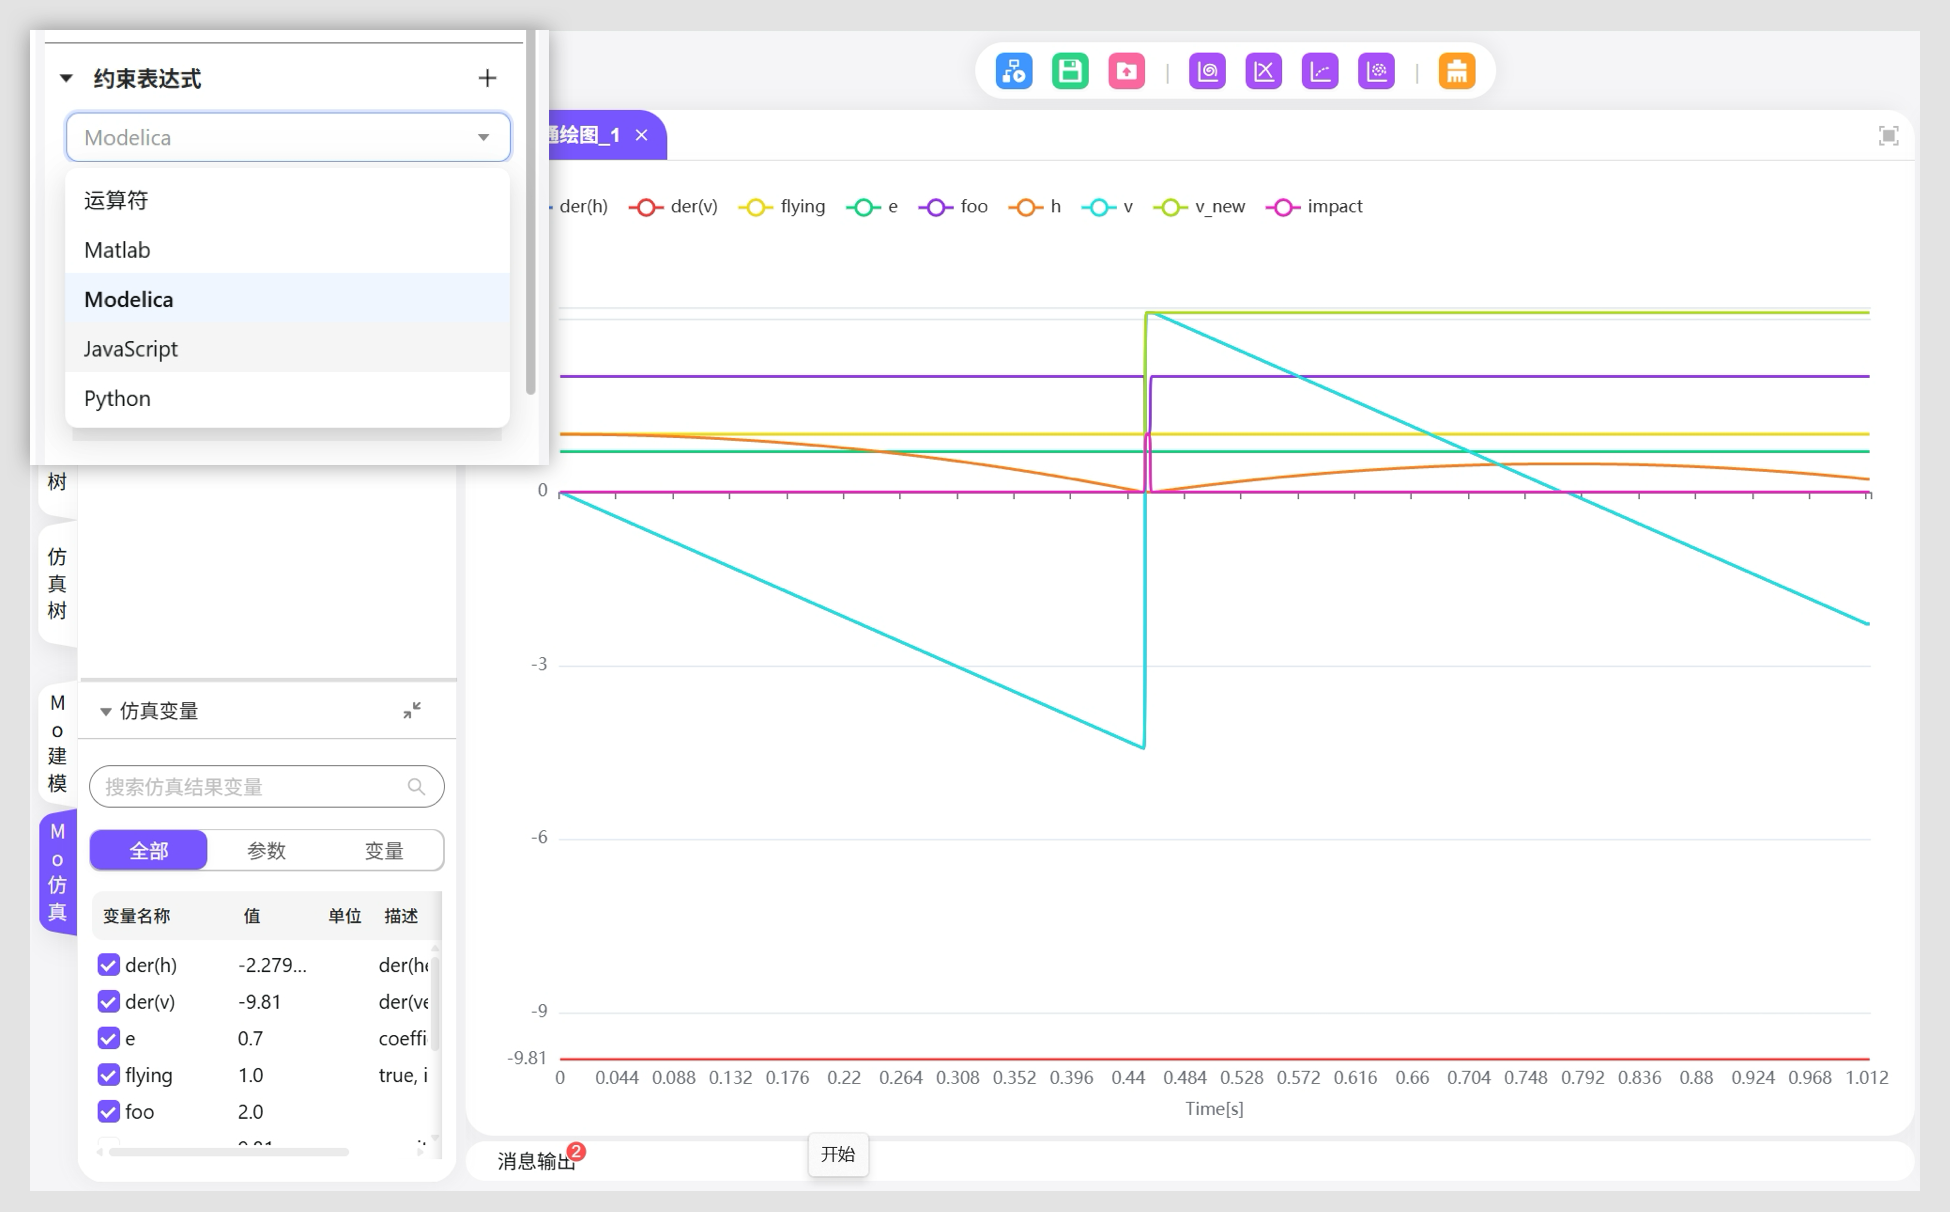Click the 单位 column header
This screenshot has width=1950, height=1212.
click(x=345, y=916)
